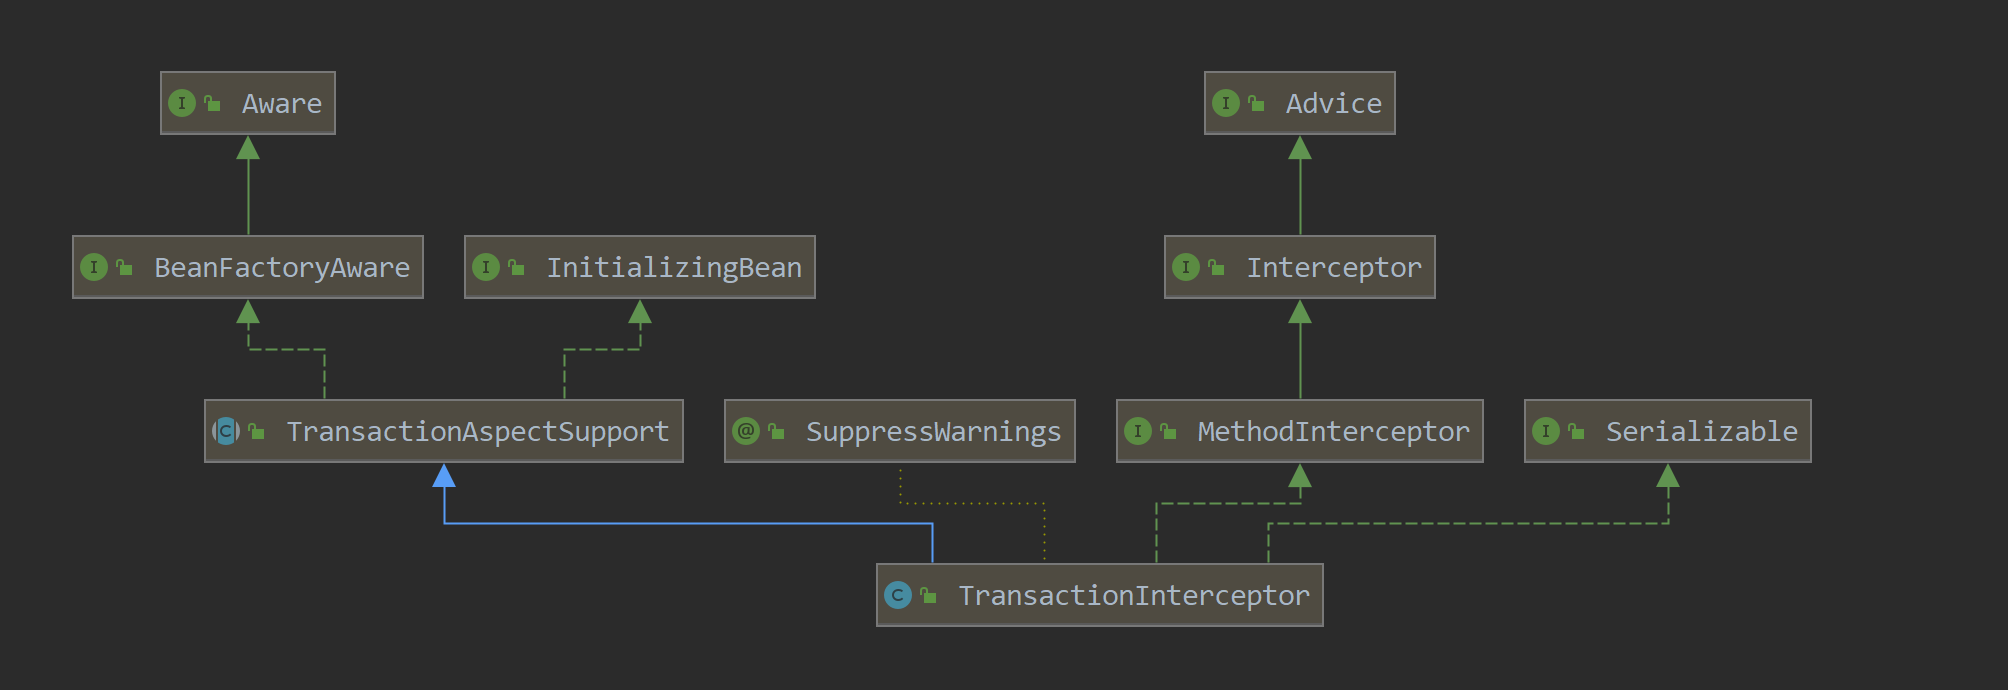Select the BeanFactoryAware node label
This screenshot has width=2008, height=690.
click(281, 268)
